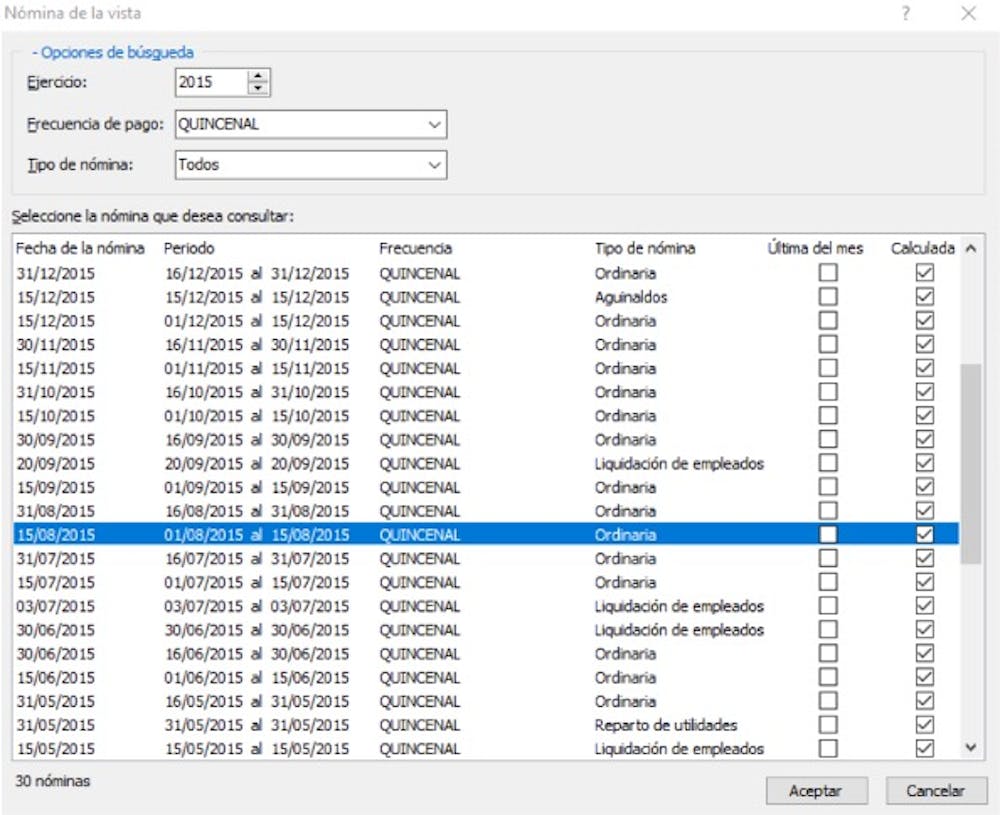Click the Tipo de nómina column header
This screenshot has height=815, width=1000.
point(645,248)
